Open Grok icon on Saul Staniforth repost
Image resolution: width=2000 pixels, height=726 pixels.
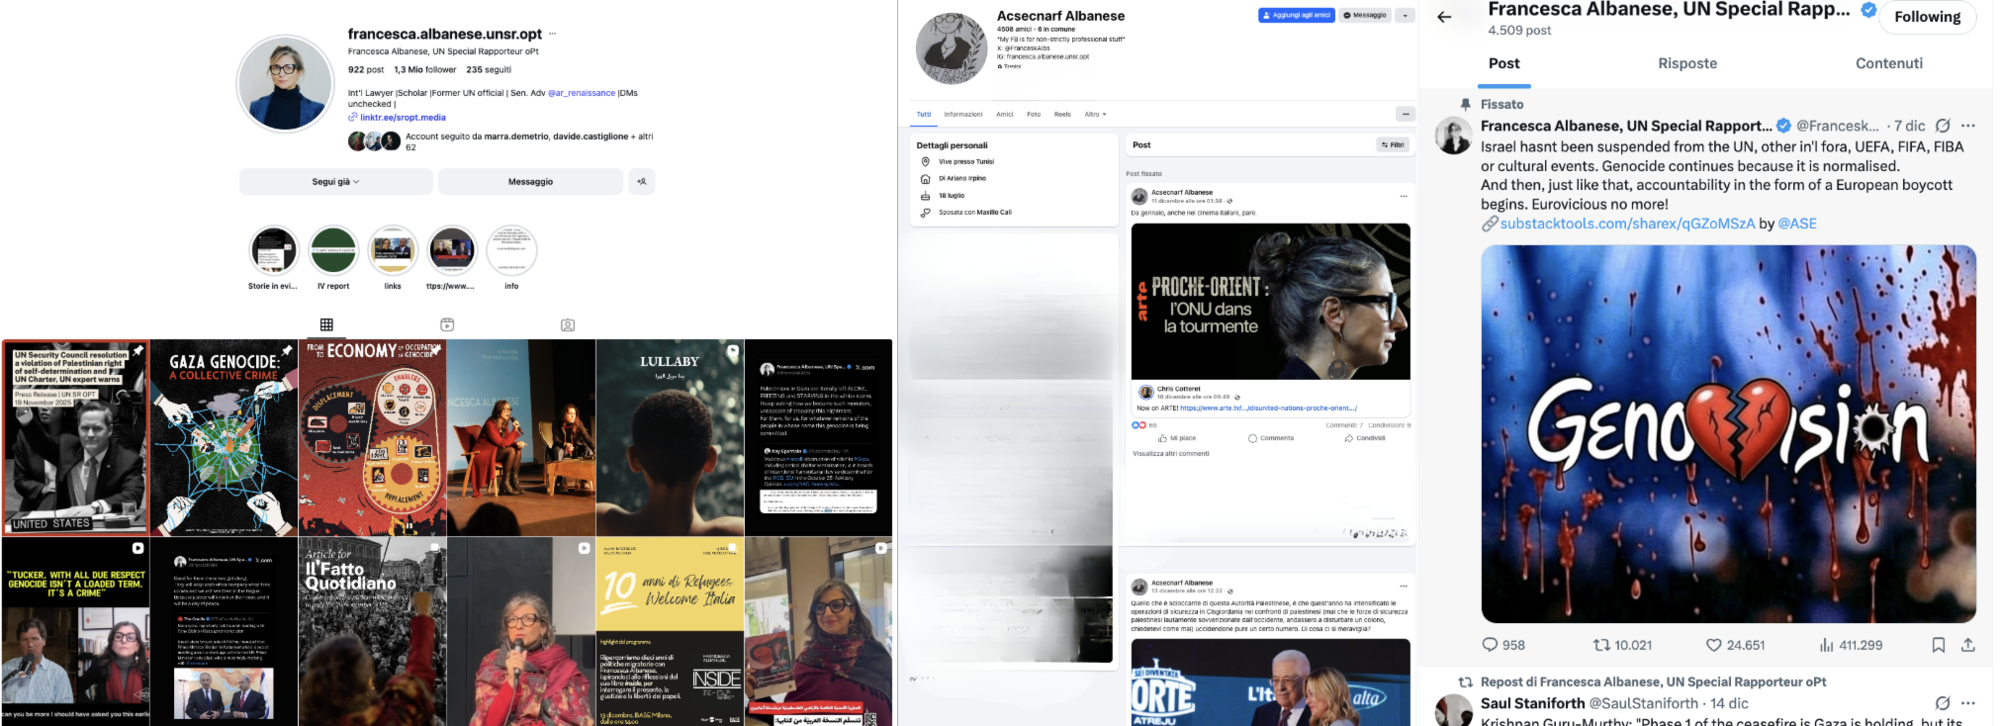click(x=1942, y=703)
